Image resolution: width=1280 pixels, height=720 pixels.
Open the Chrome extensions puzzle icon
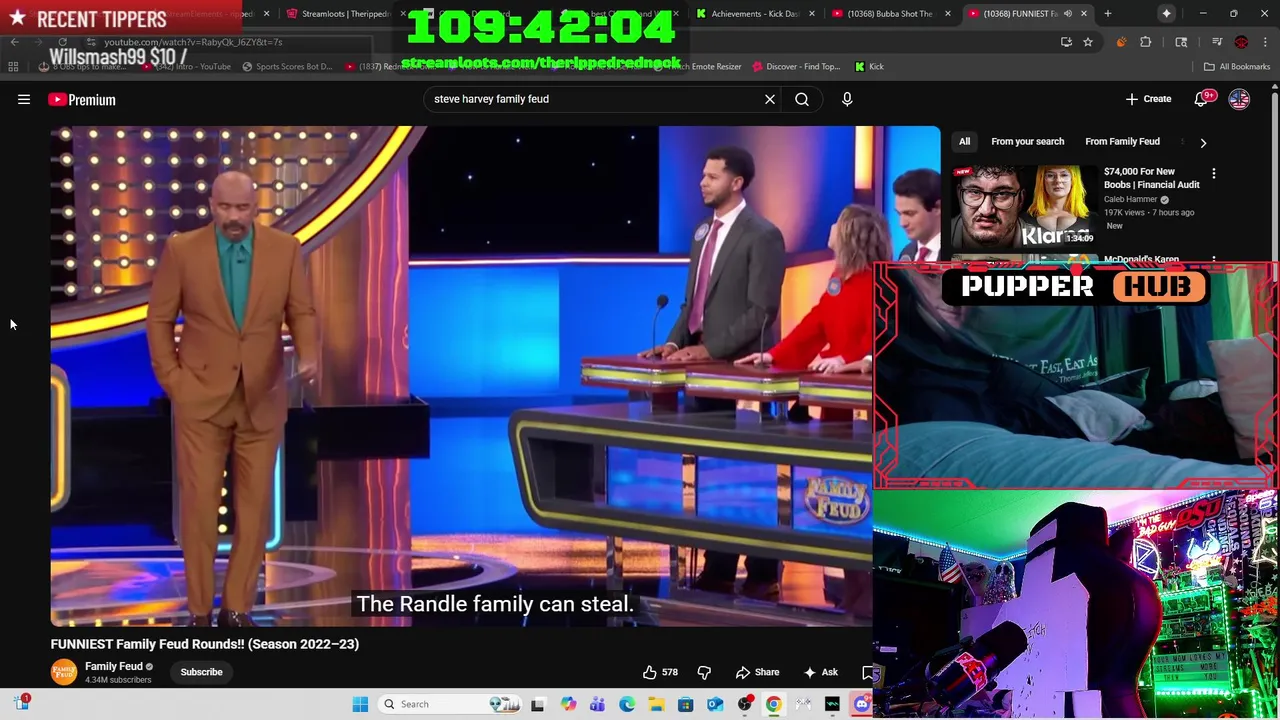[1146, 42]
